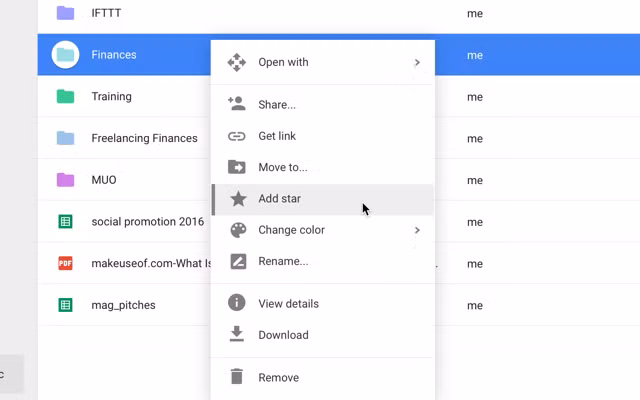
Task: Select the Freelancing Finances folder
Action: click(x=144, y=138)
